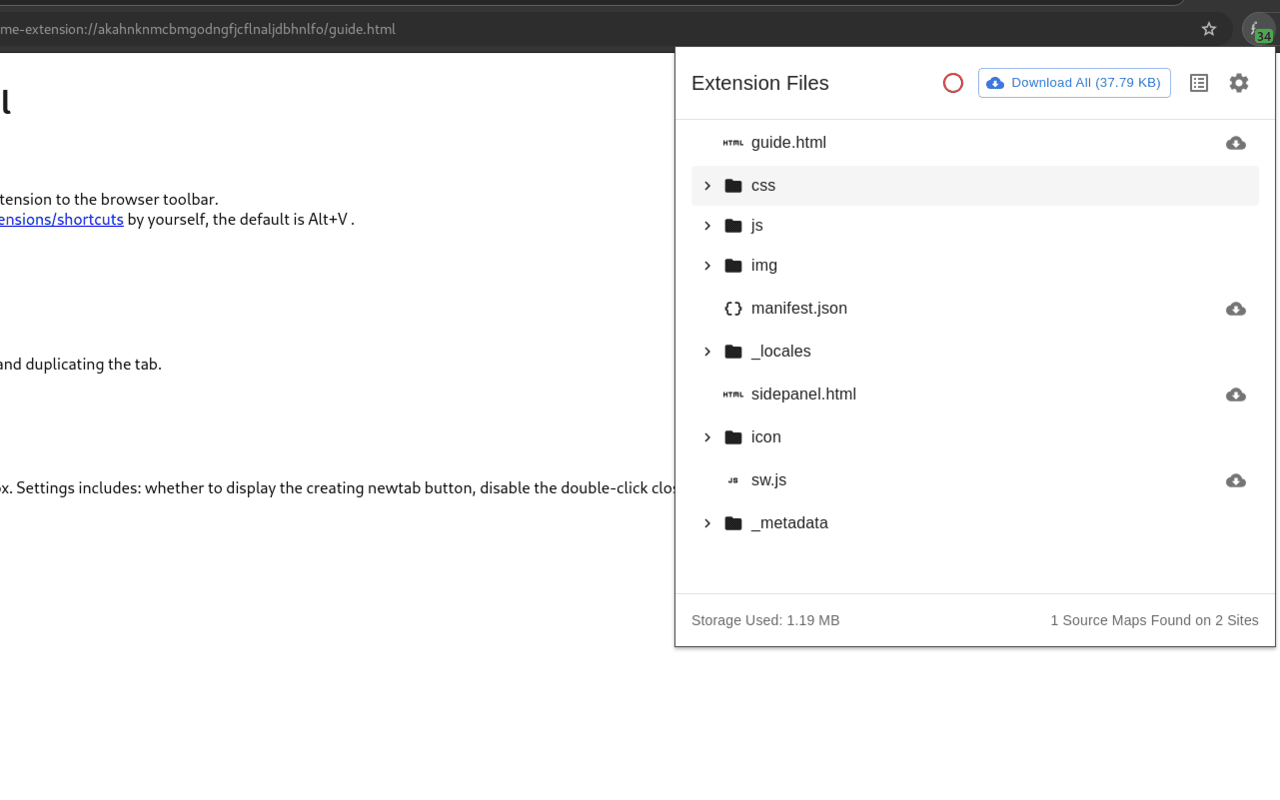The width and height of the screenshot is (1280, 800).
Task: Open extension settings gear icon
Action: point(1239,83)
